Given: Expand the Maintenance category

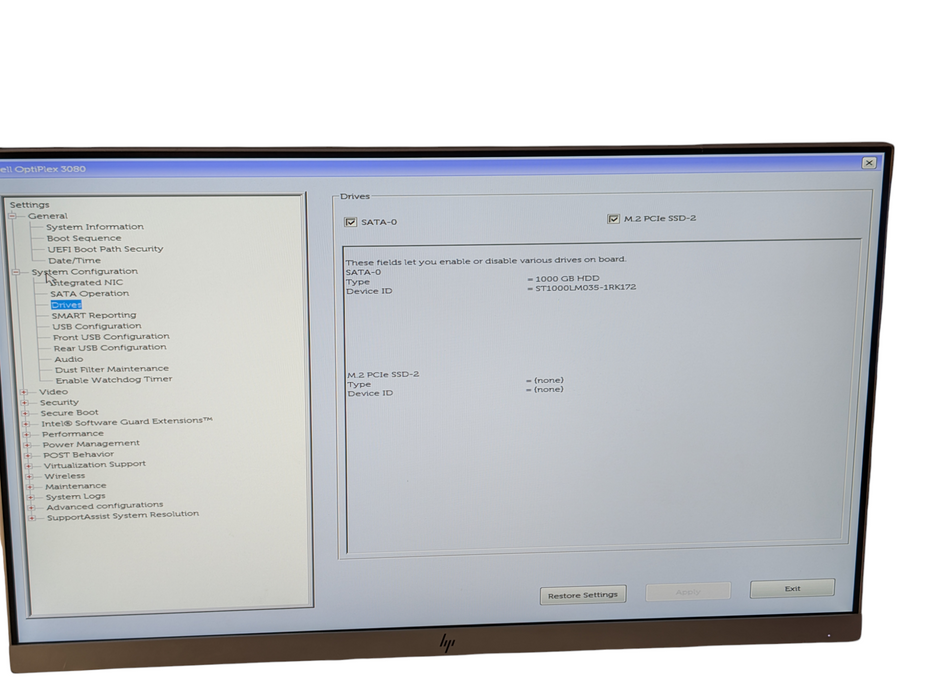Looking at the screenshot, I should tap(30, 487).
